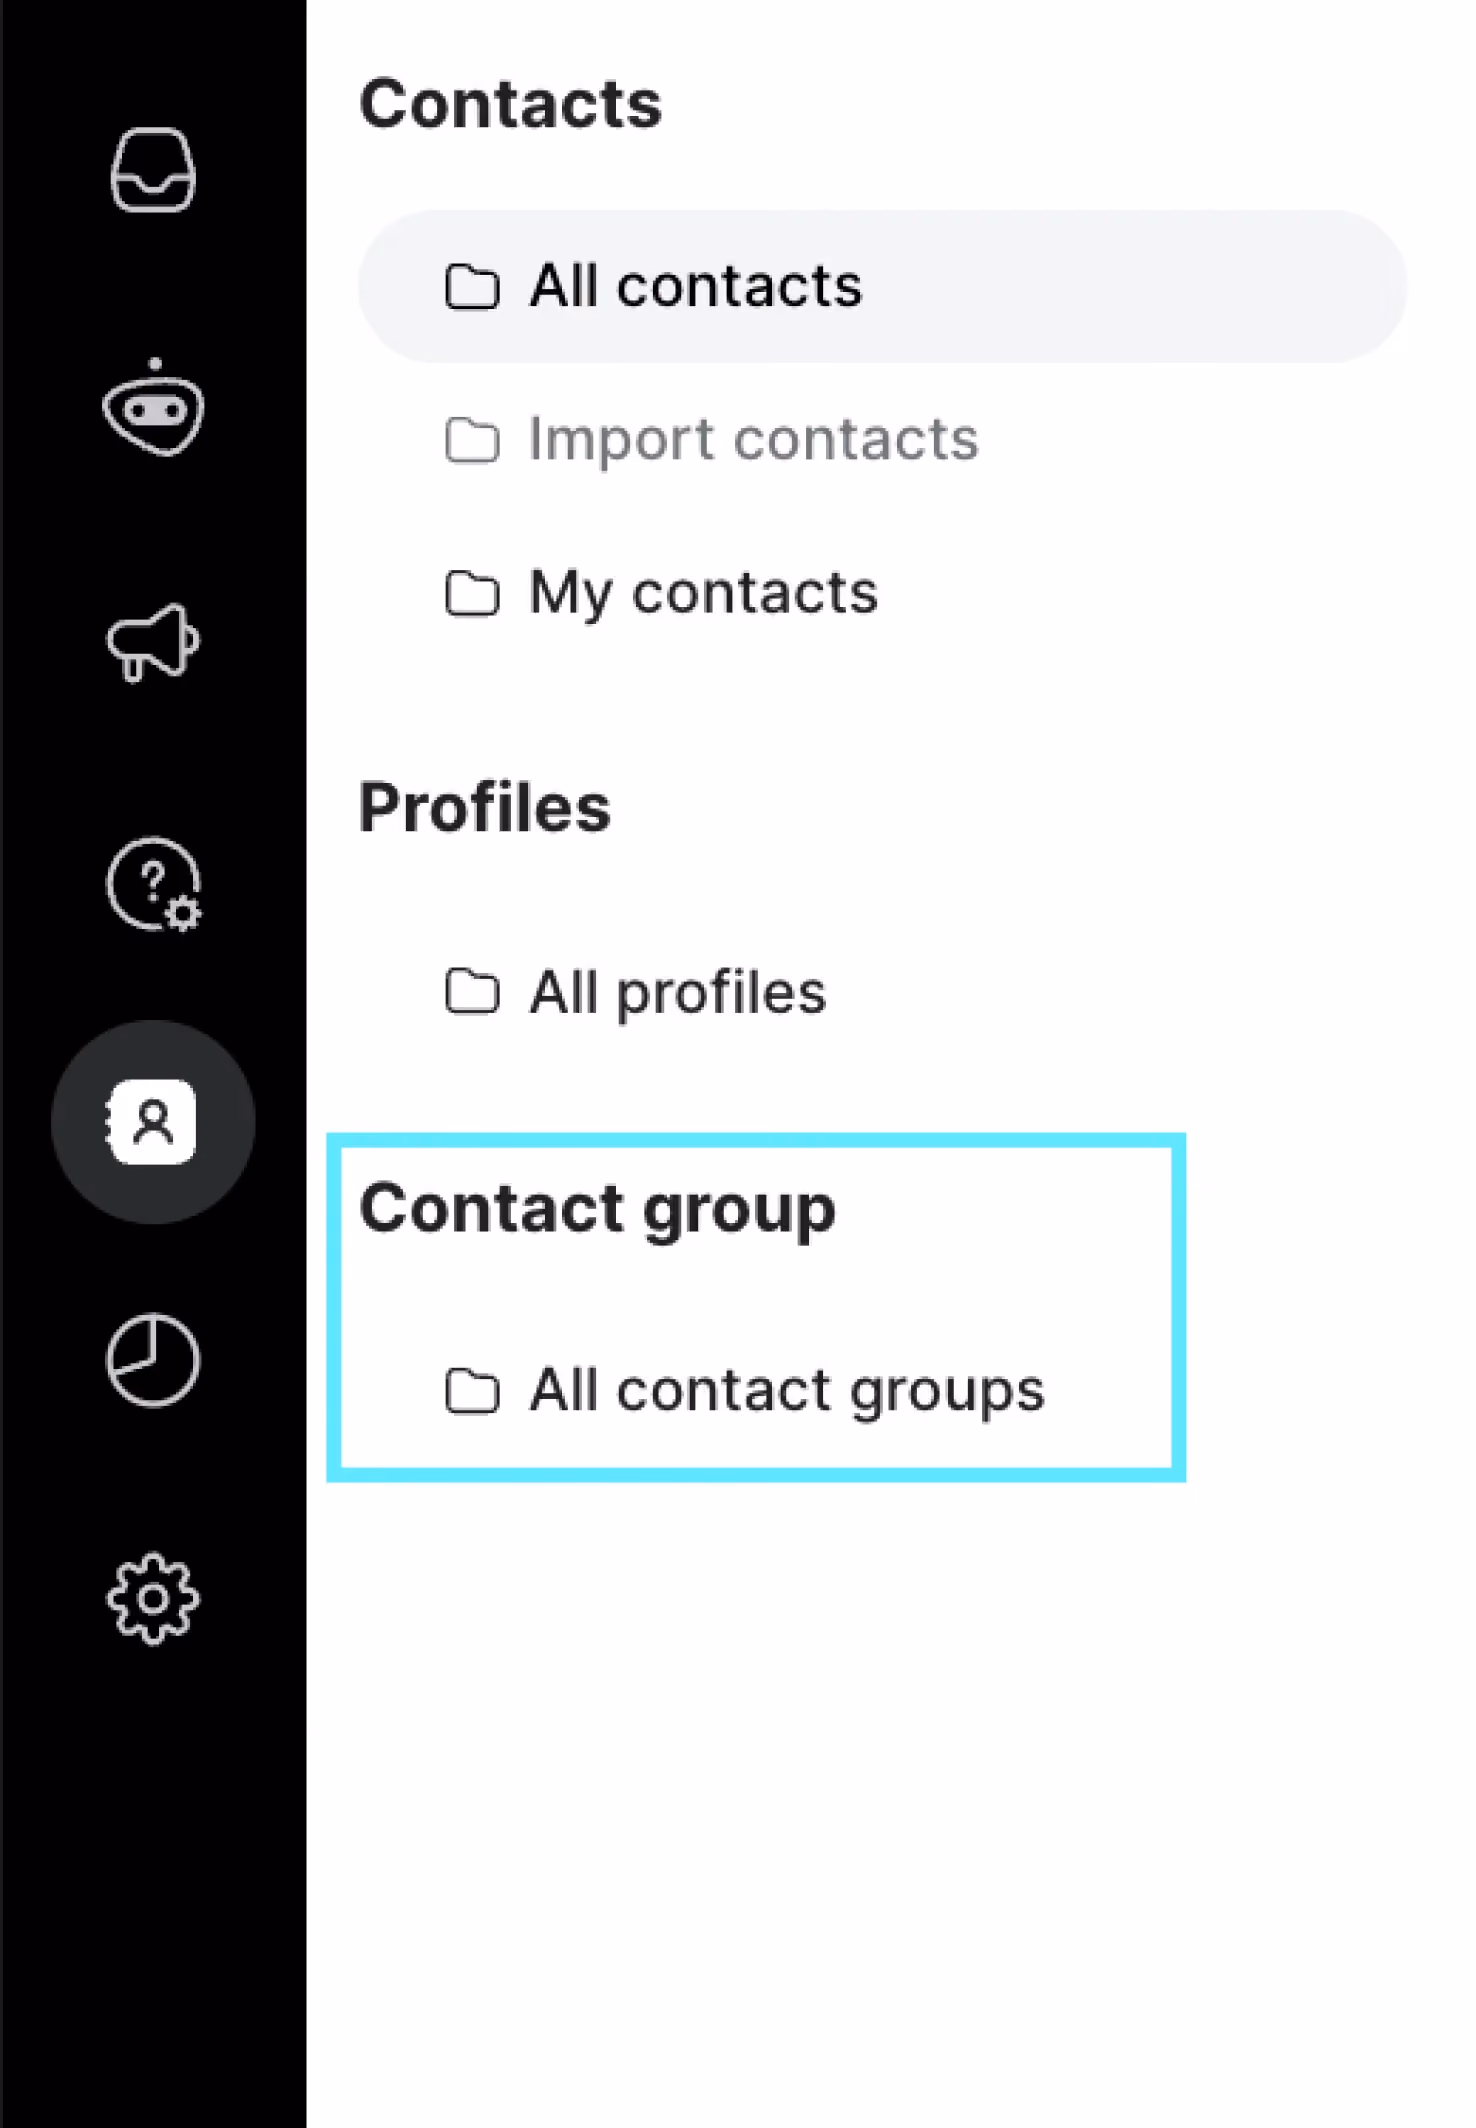Click the Contact group section heading

point(597,1211)
